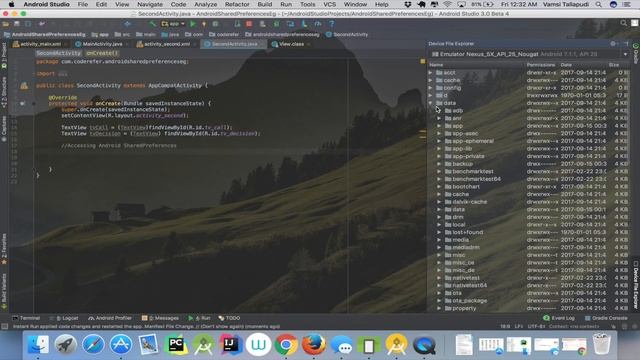Screen dimensions: 640x360
Task: Open Trash in the Dock
Action: tap(601, 345)
